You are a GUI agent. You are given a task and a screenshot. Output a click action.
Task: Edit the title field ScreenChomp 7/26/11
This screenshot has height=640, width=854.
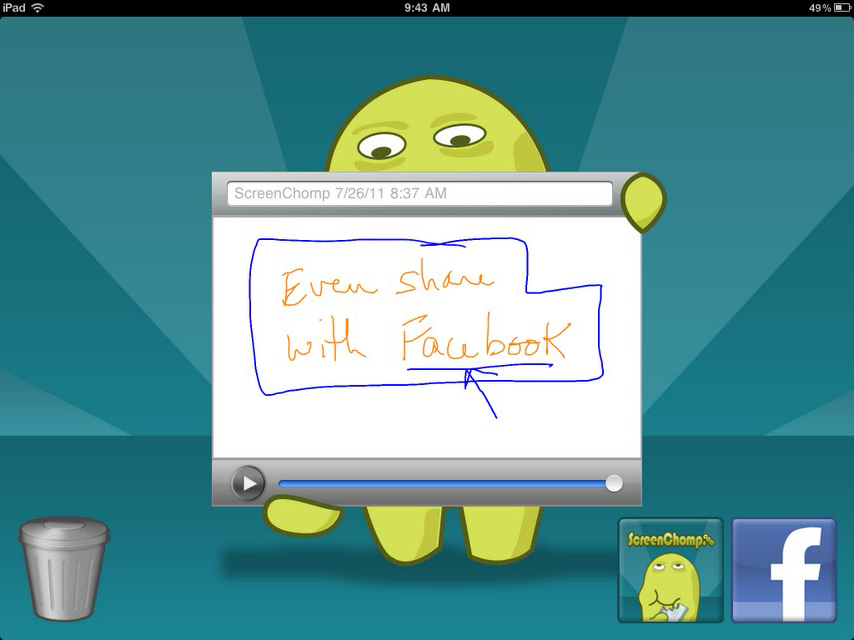point(419,193)
